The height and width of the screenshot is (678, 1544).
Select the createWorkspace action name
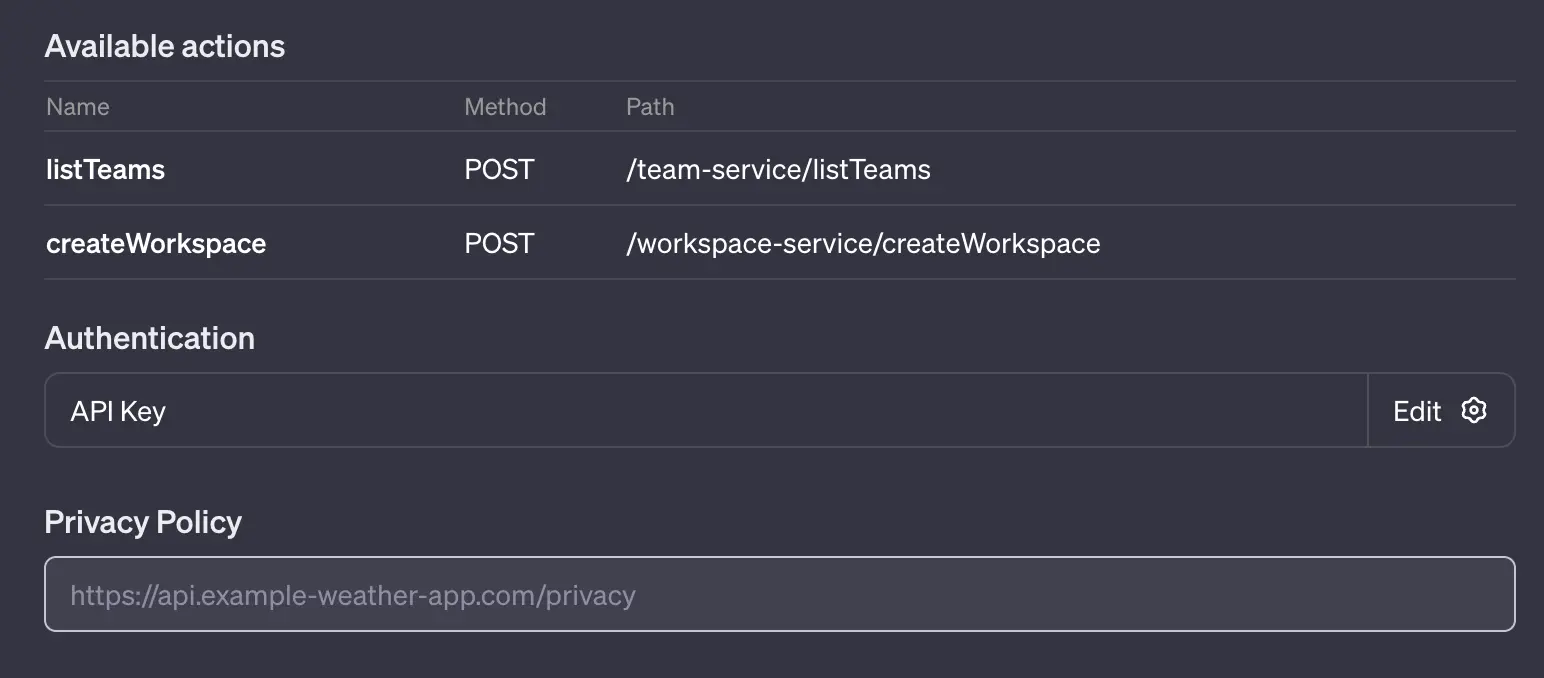[156, 243]
